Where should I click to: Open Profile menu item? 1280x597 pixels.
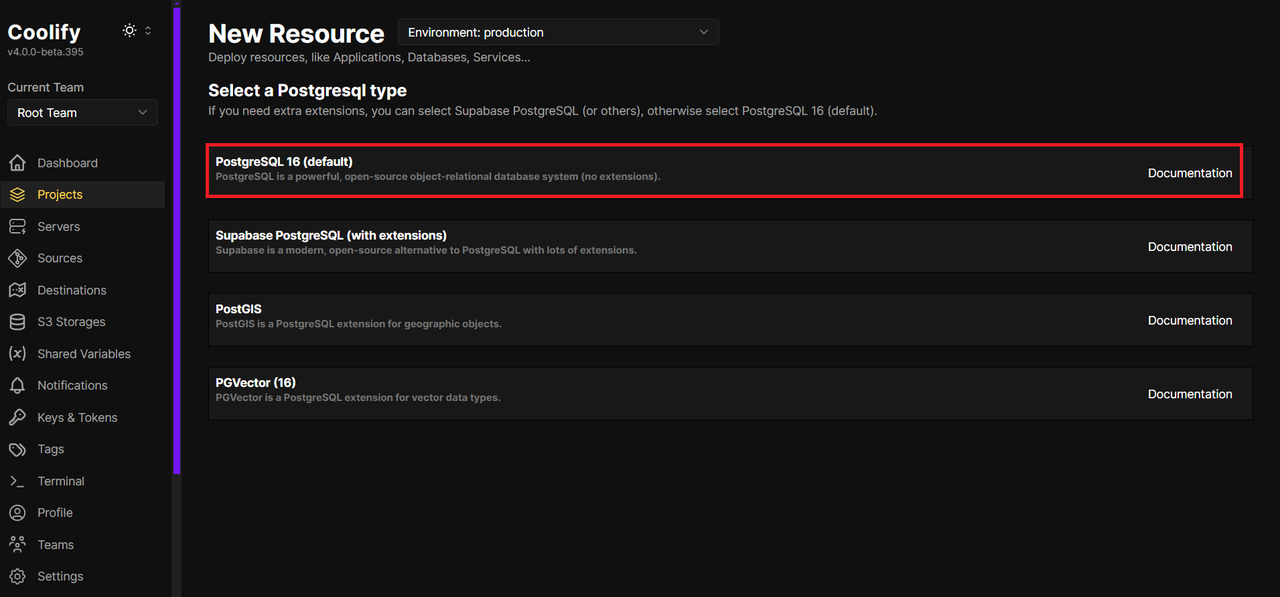(x=83, y=513)
